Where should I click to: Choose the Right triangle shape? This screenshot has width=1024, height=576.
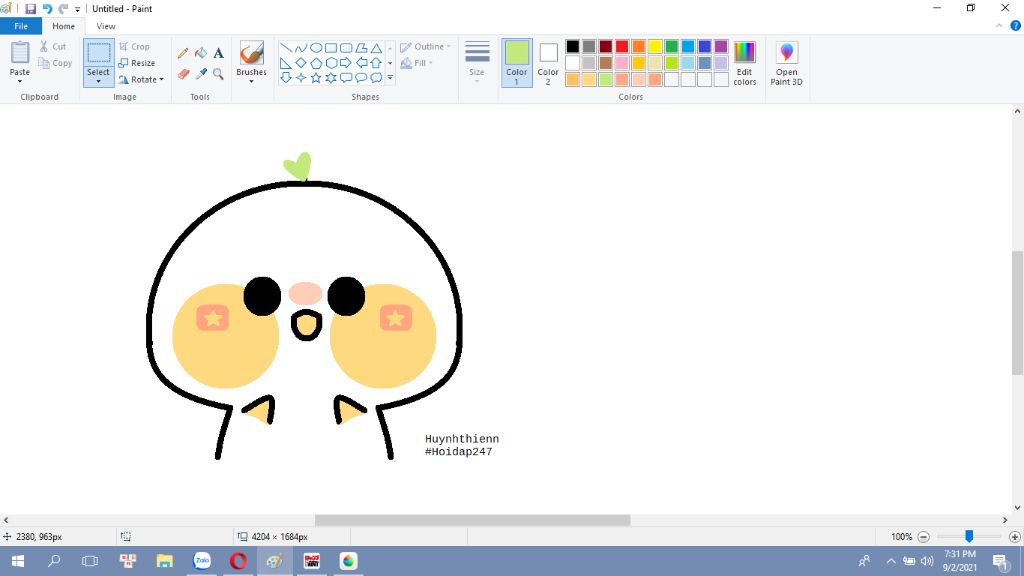[x=285, y=63]
